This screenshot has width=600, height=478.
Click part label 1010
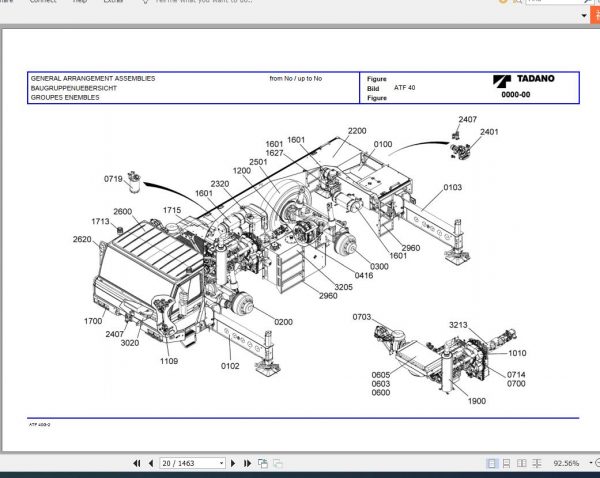tap(517, 353)
